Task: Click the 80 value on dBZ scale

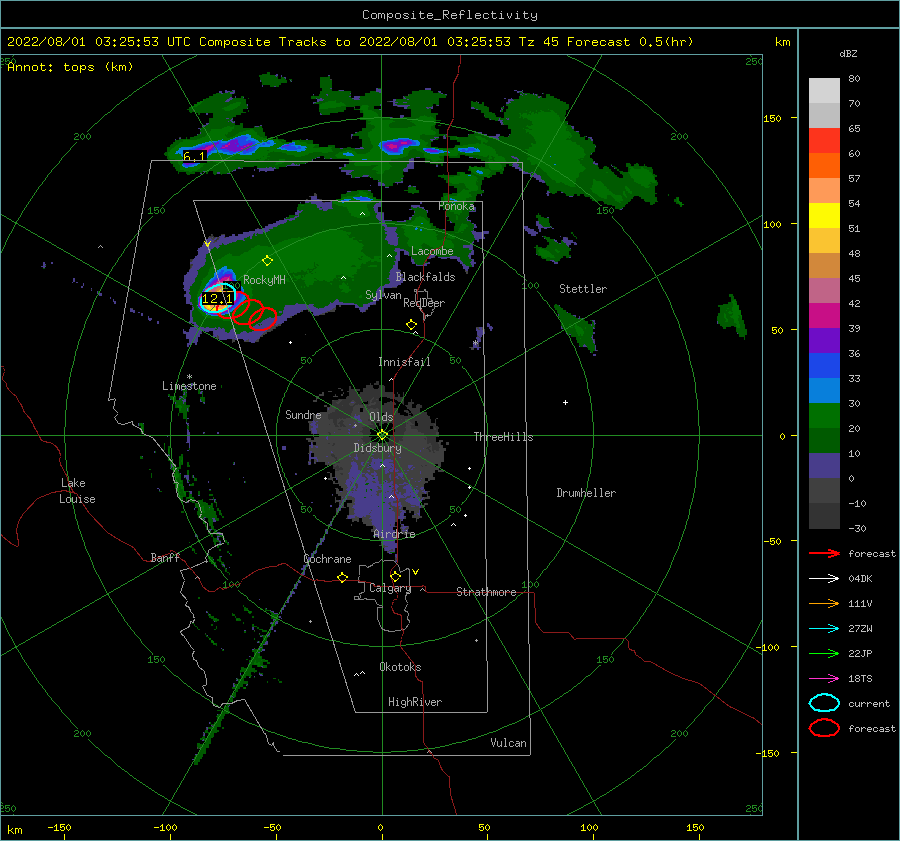Action: click(854, 79)
